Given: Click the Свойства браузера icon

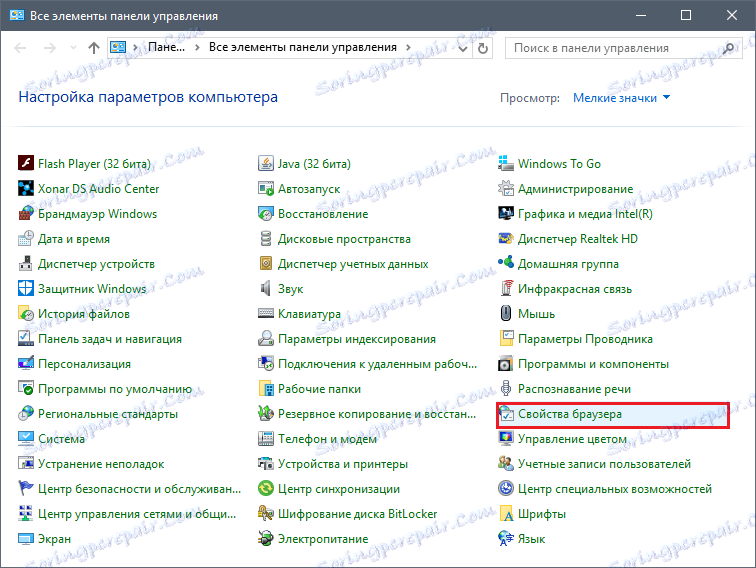Looking at the screenshot, I should pos(506,414).
